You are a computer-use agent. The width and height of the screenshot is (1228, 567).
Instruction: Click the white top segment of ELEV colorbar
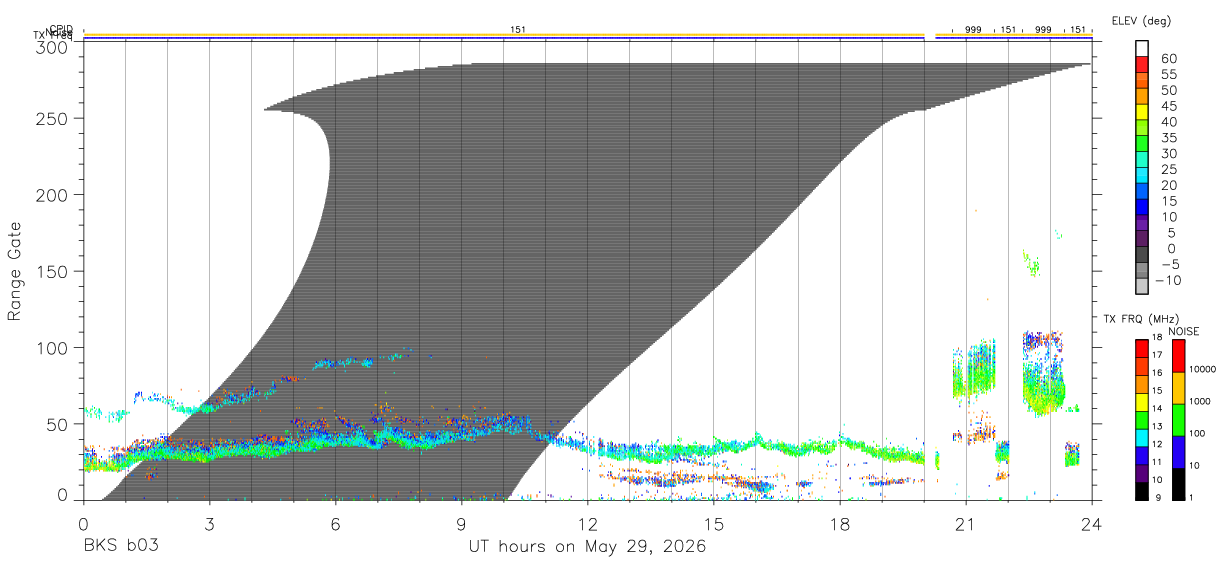1142,49
